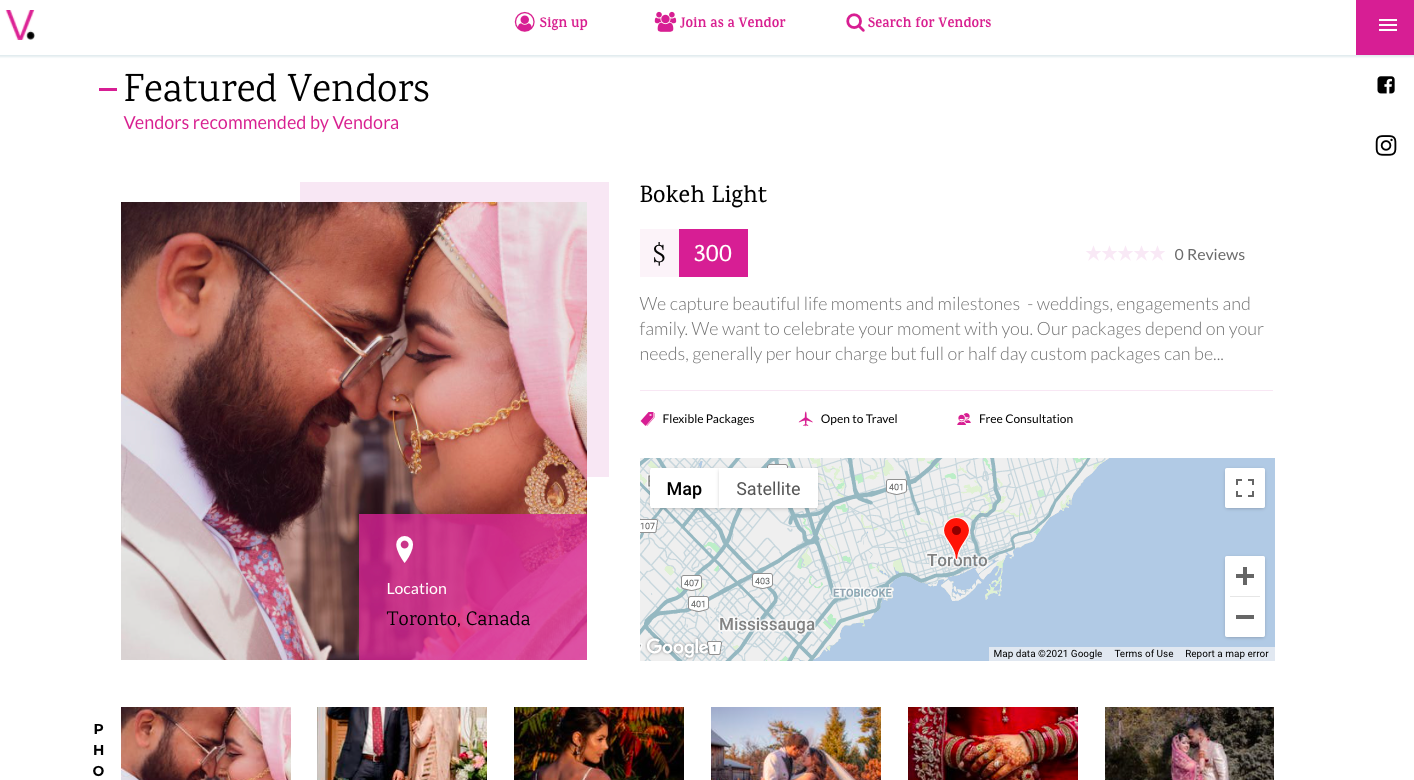Open the Instagram page icon

(x=1386, y=146)
